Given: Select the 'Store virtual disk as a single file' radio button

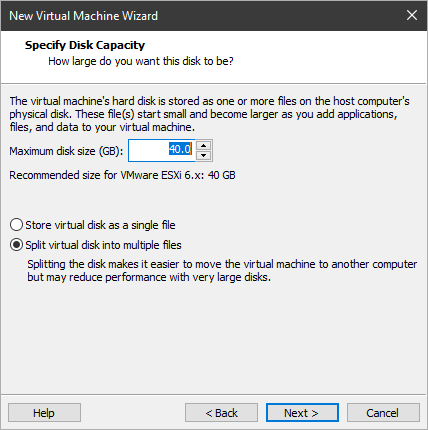Looking at the screenshot, I should point(16,225).
